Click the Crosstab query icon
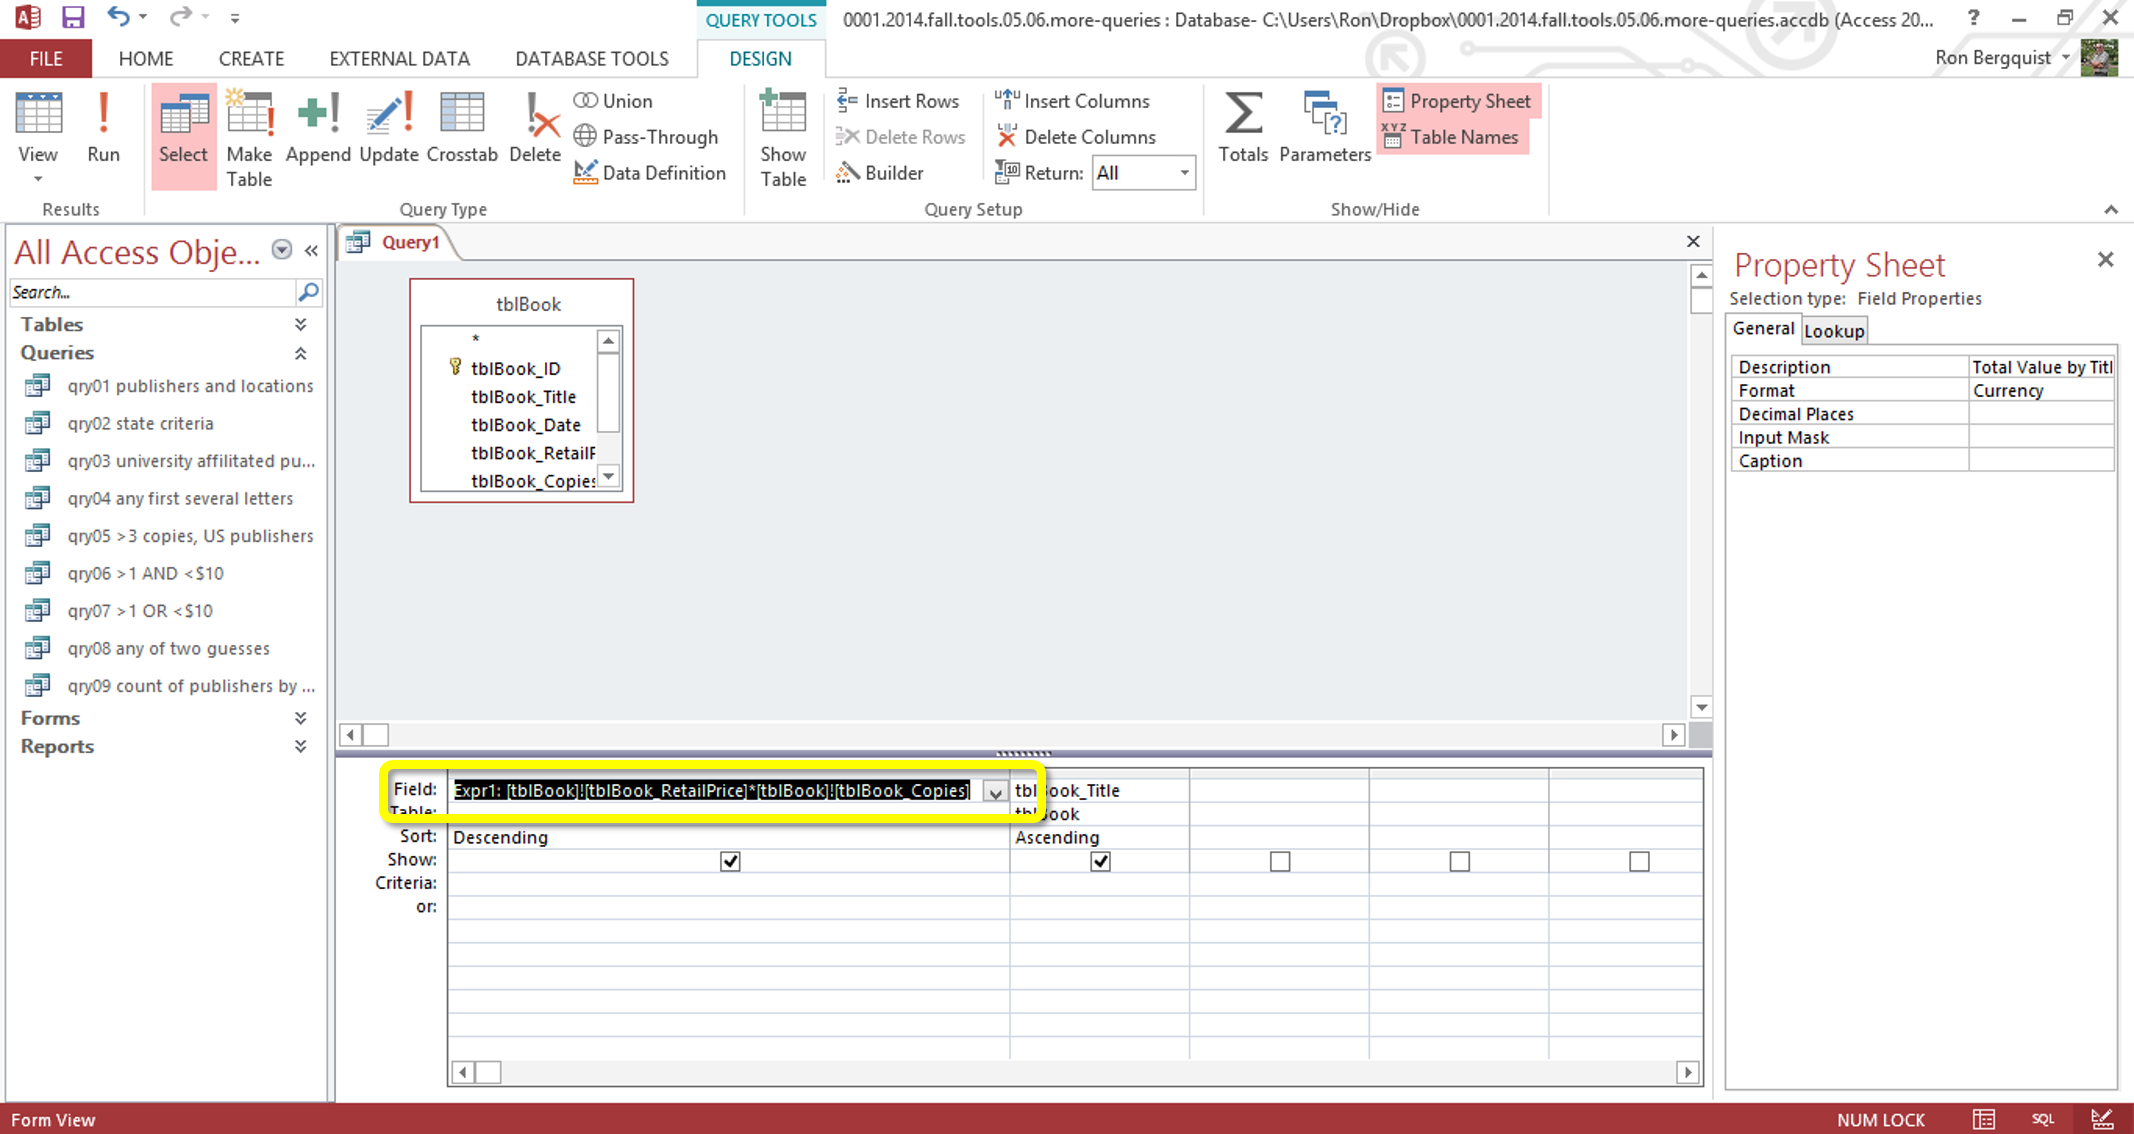Image resolution: width=2134 pixels, height=1134 pixels. coord(461,128)
